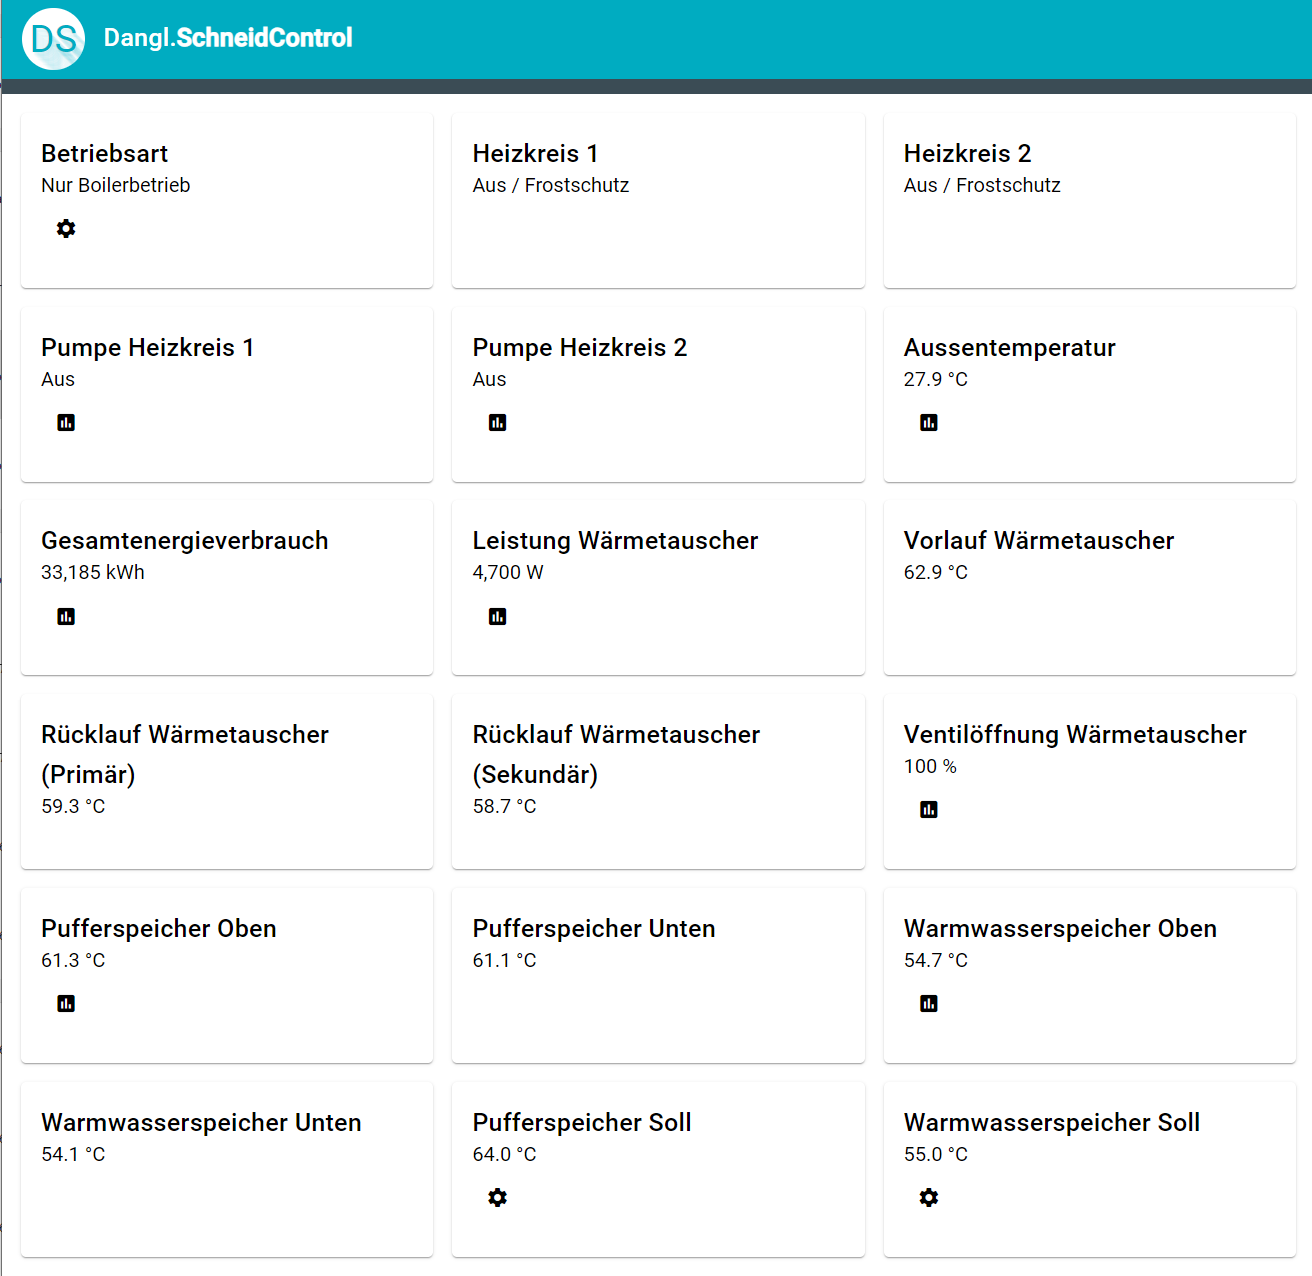The height and width of the screenshot is (1276, 1312).
Task: Select Pufferspeicher Soll heading
Action: tap(582, 1122)
